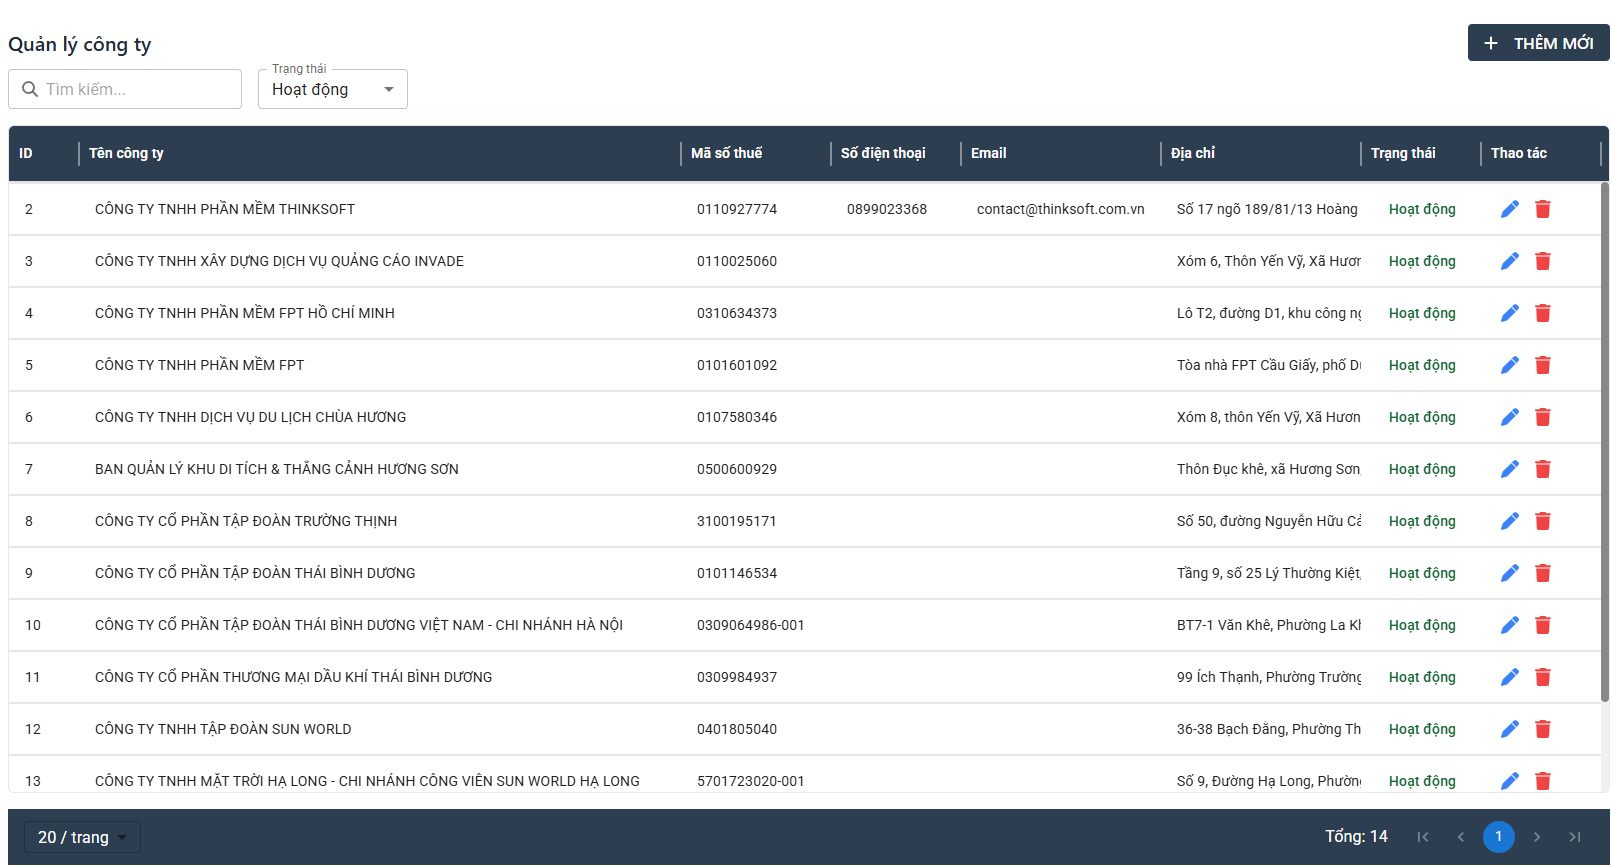The image size is (1613, 867).
Task: Click the THÊM MỚI button
Action: [x=1538, y=43]
